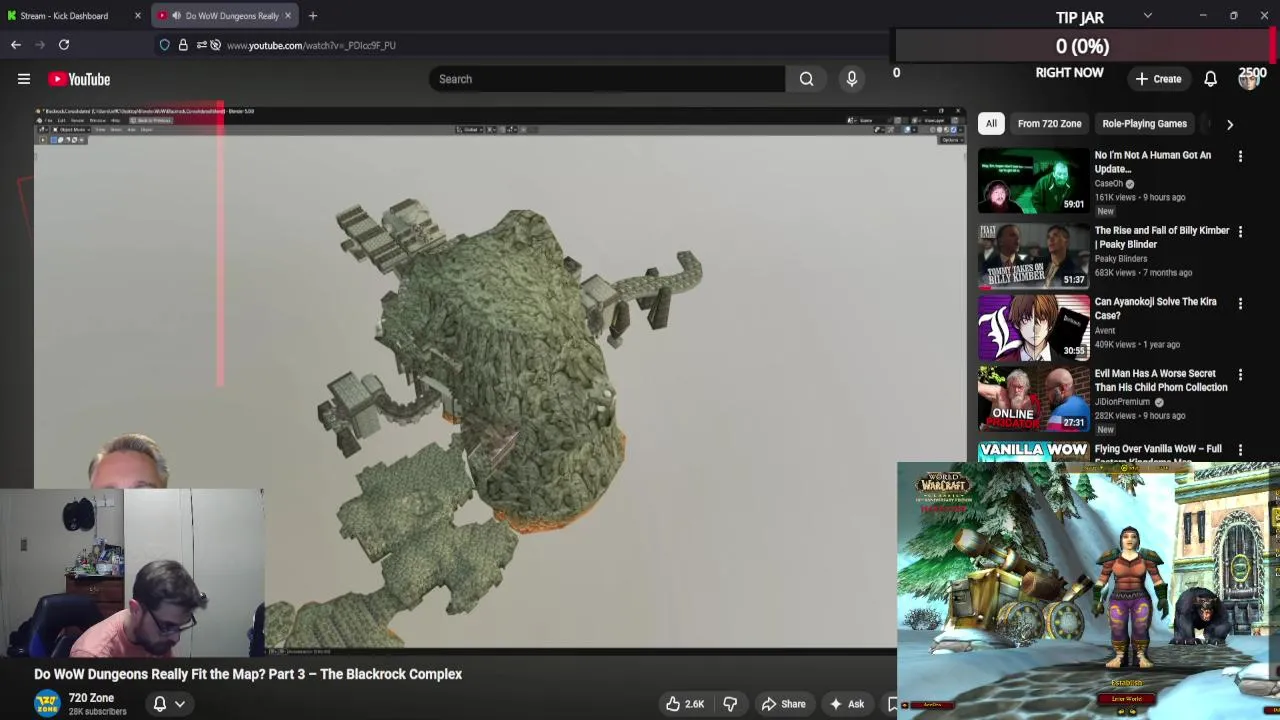Open options for Flying Over Vanilla WoW video
This screenshot has height=720, width=1280.
[1240, 450]
